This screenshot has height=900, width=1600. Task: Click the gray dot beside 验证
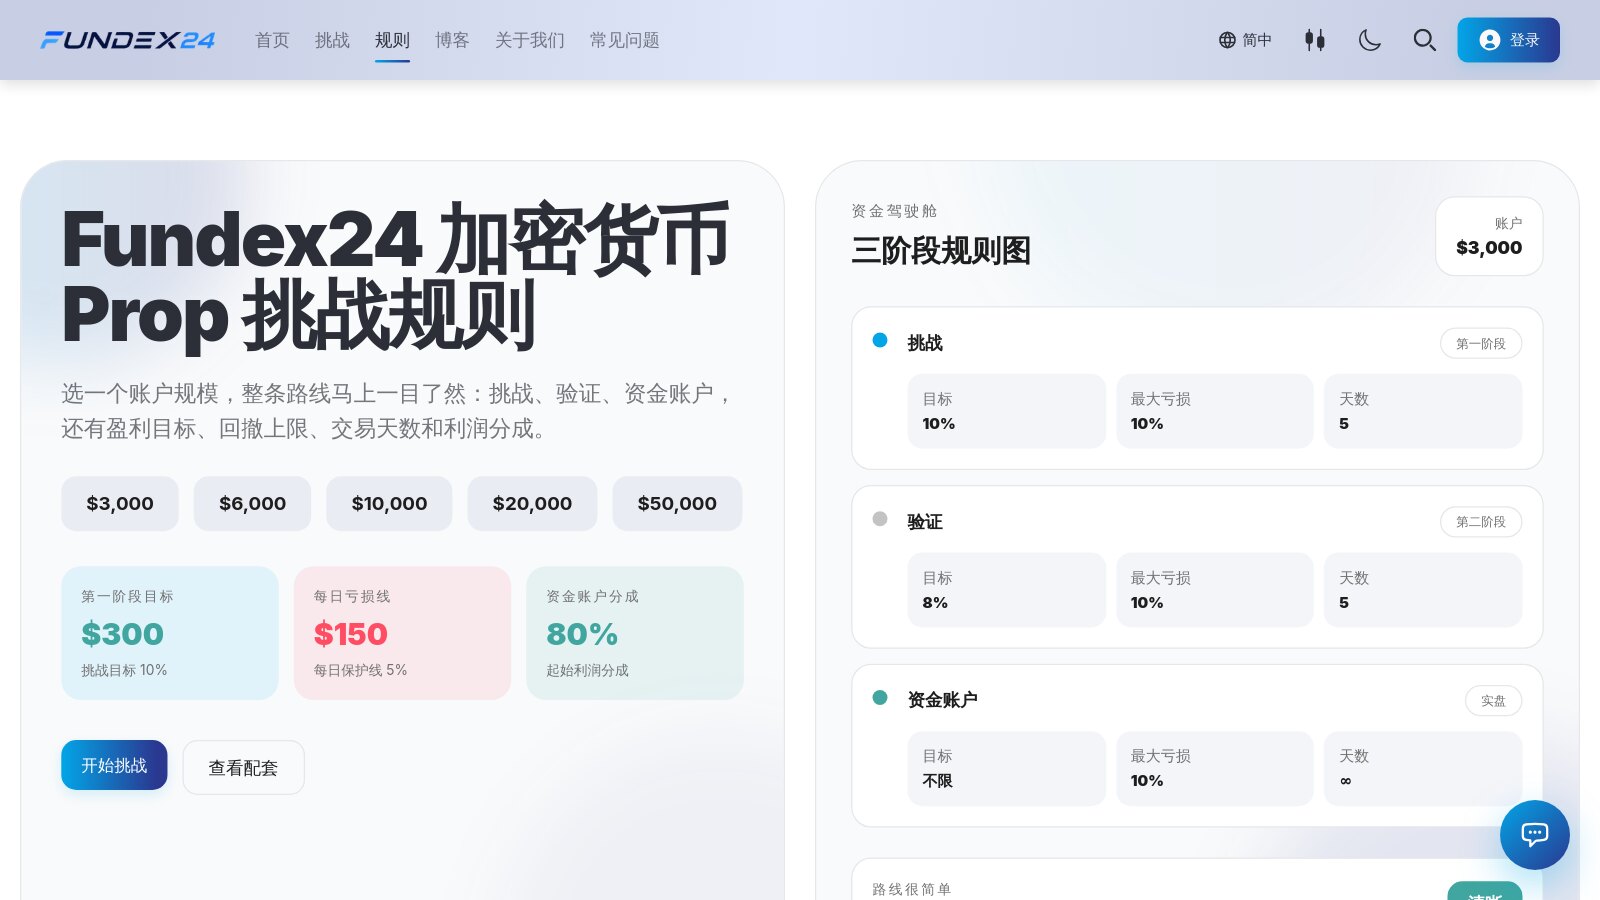click(x=880, y=519)
